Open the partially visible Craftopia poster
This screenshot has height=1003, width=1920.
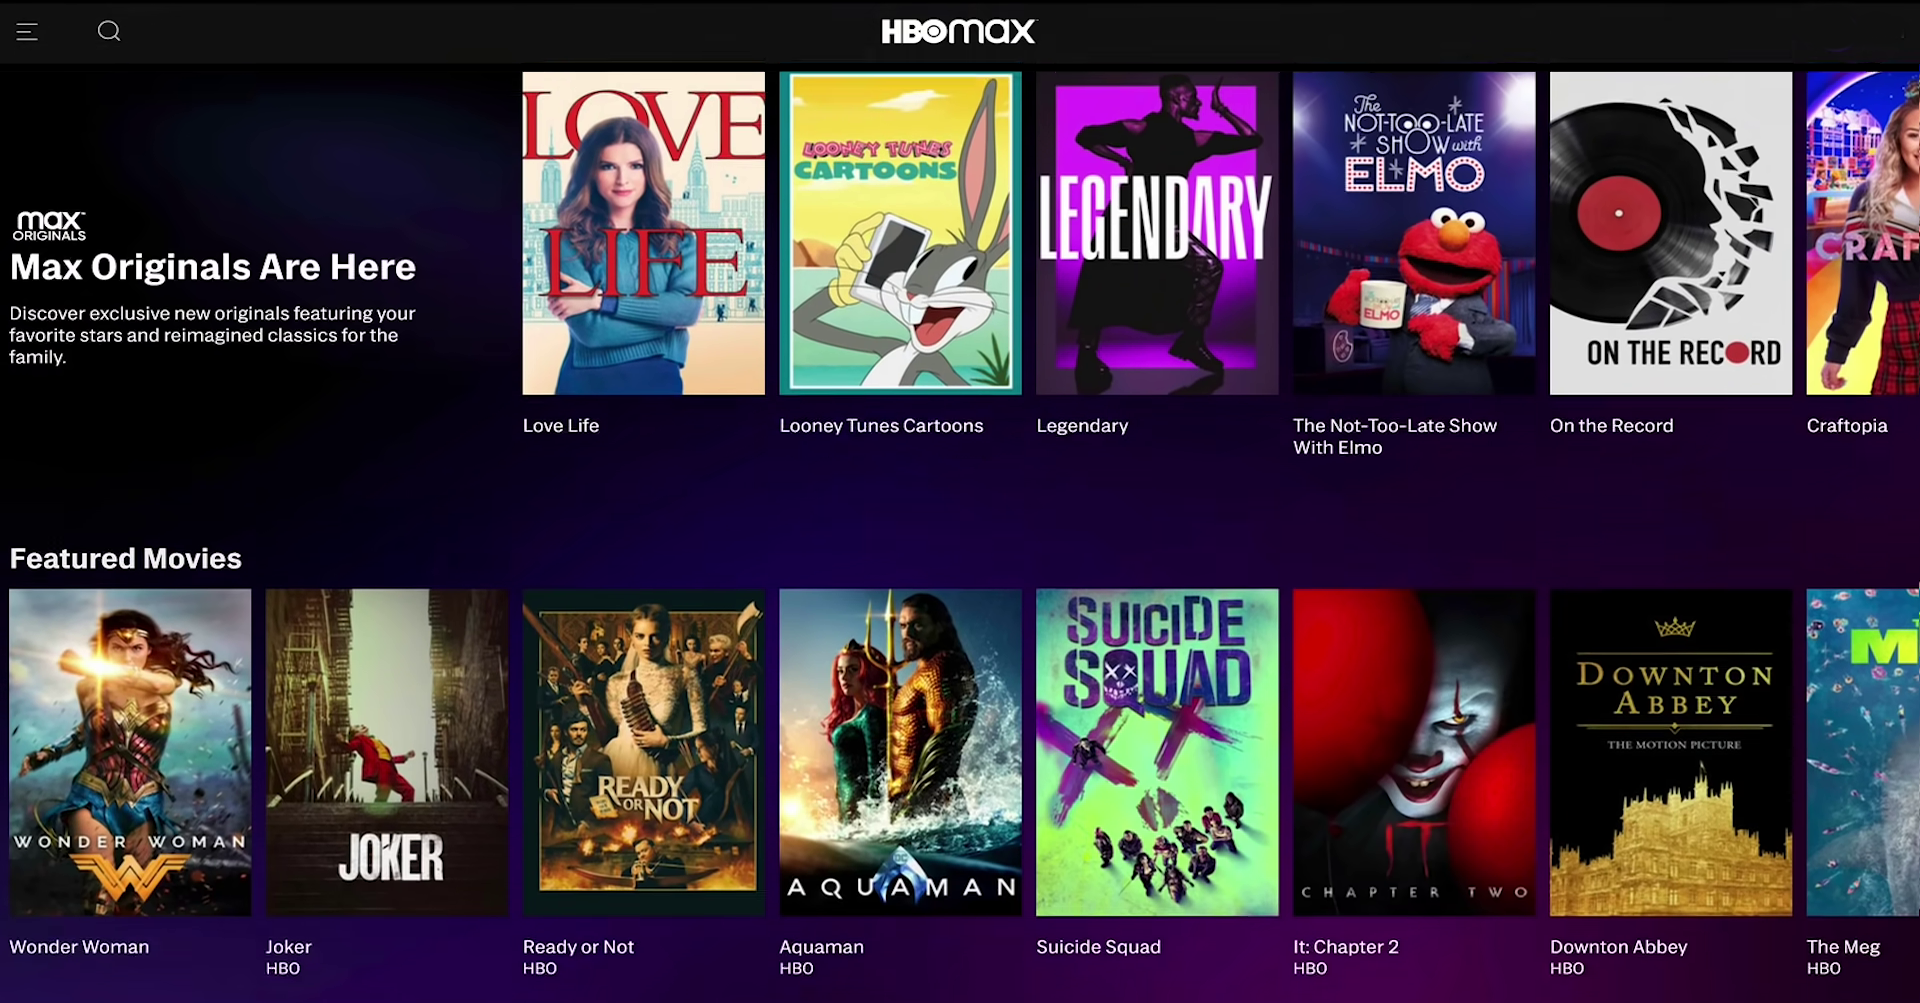point(1863,233)
